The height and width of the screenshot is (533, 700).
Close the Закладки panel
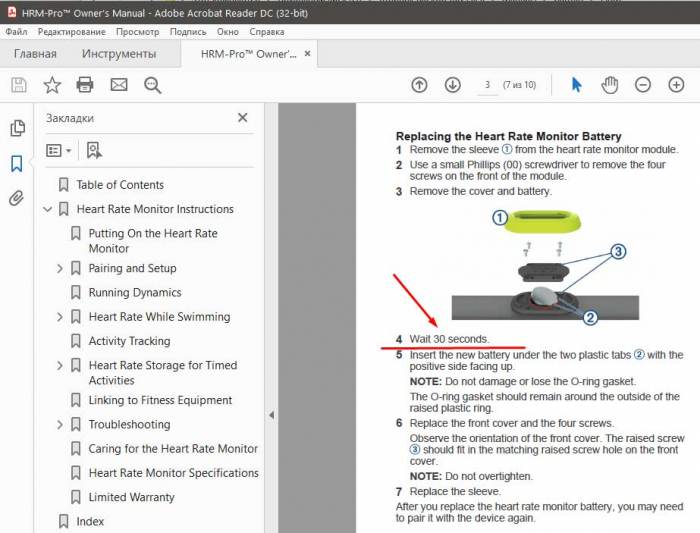tap(243, 118)
